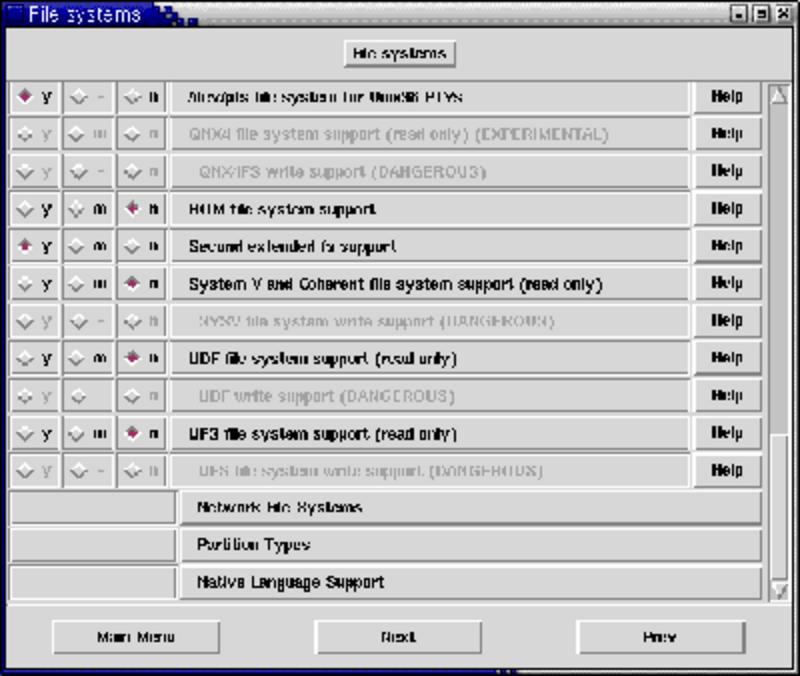Enable System V and Coherent support as 'y'

[35, 284]
